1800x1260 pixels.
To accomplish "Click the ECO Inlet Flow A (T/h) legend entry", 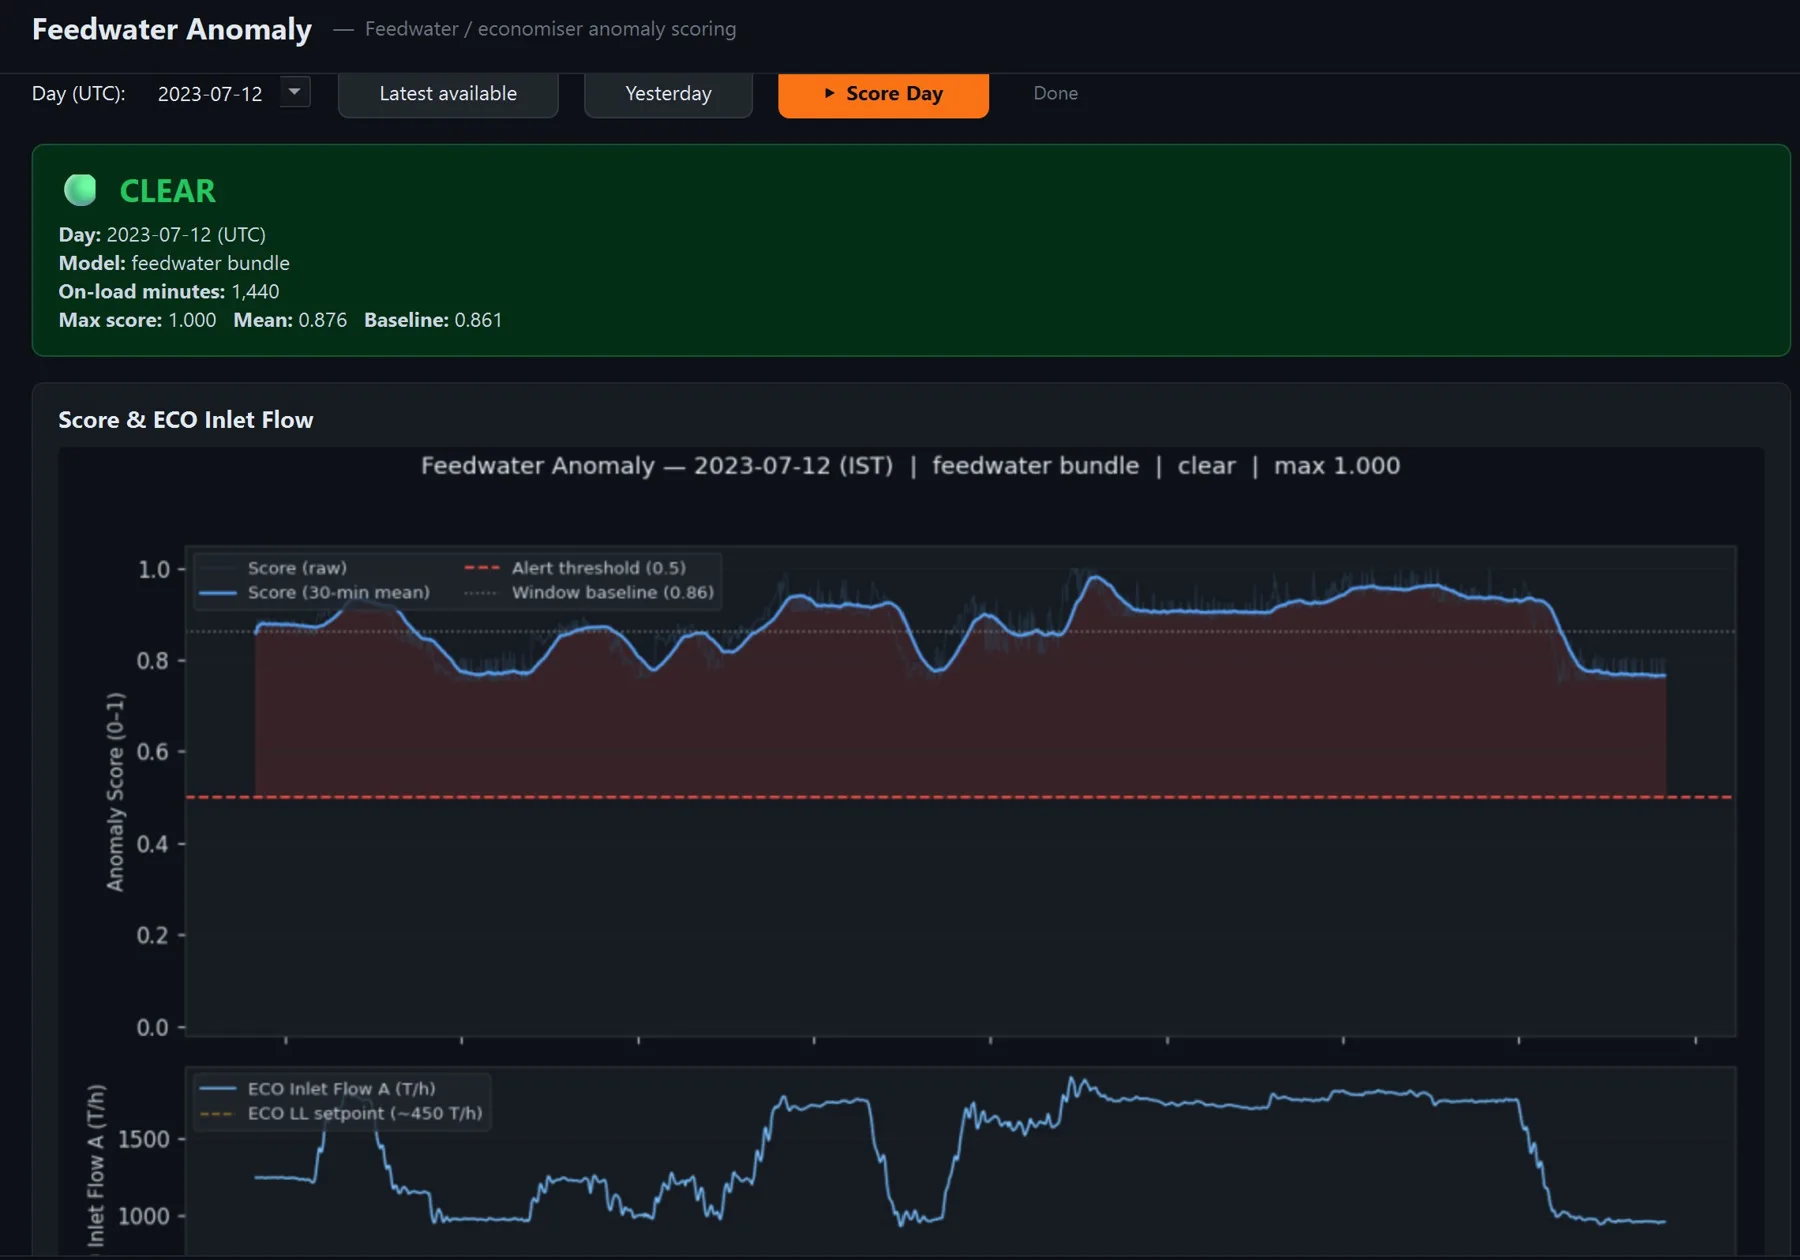I will pyautogui.click(x=318, y=1089).
